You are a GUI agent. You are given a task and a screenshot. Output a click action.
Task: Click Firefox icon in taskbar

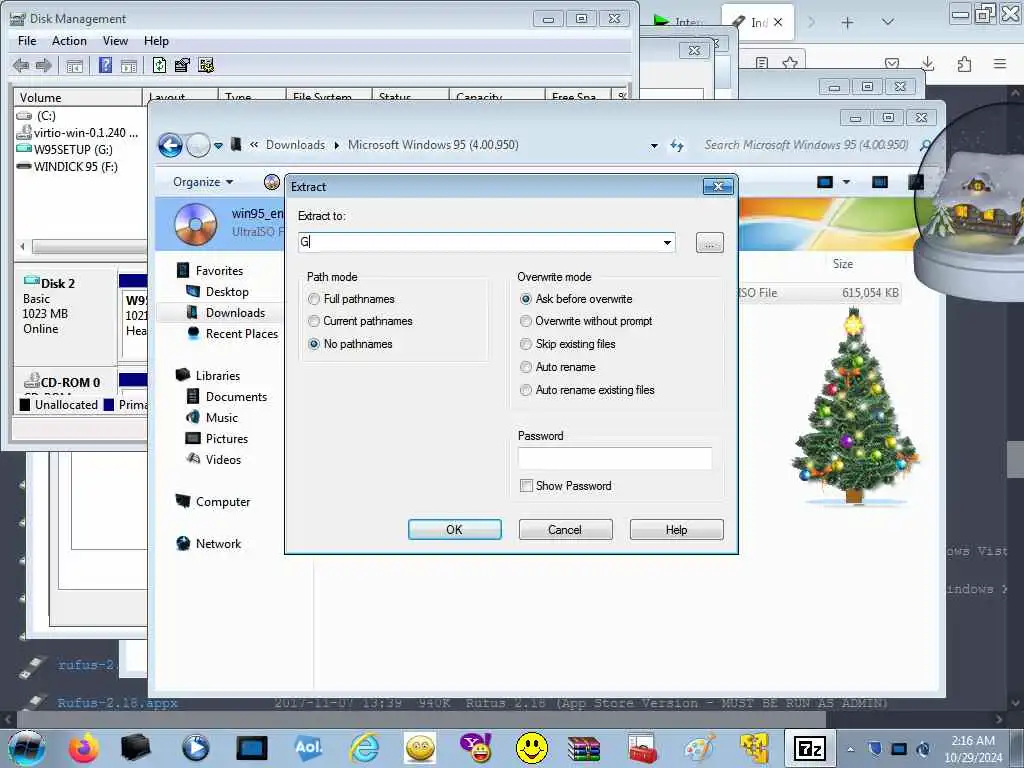pyautogui.click(x=84, y=748)
